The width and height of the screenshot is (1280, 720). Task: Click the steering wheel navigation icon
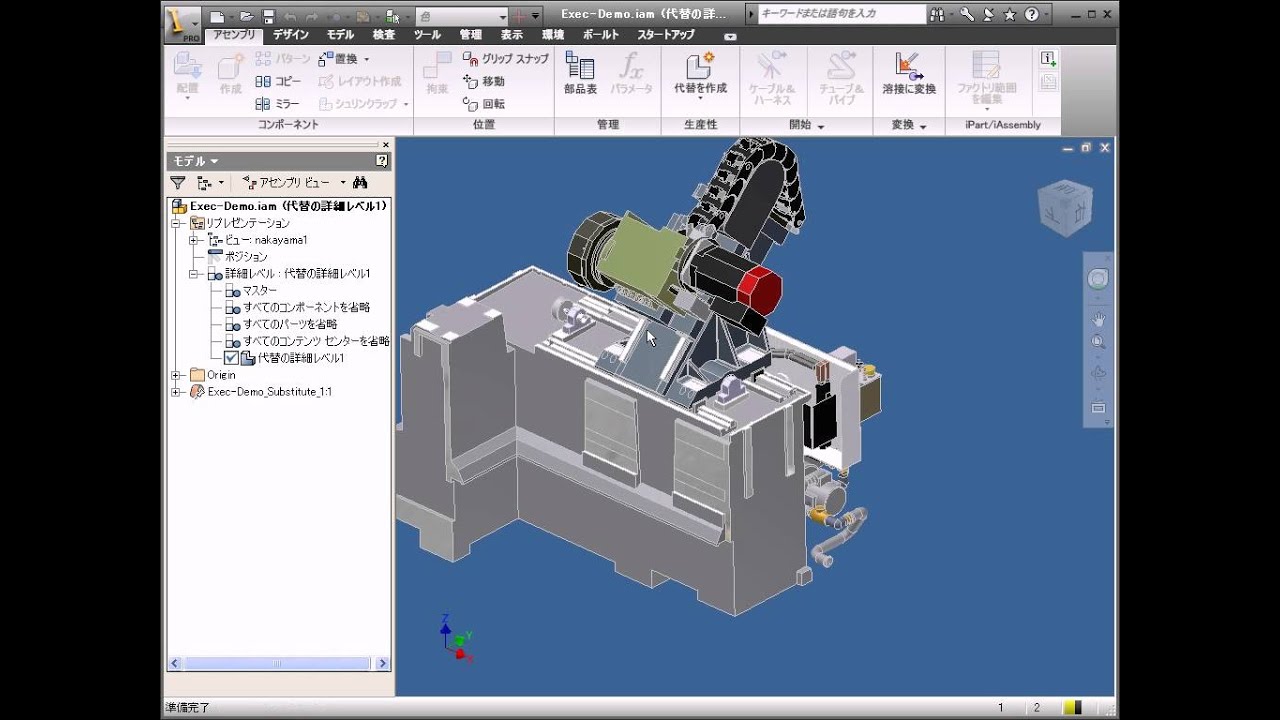pos(1098,279)
